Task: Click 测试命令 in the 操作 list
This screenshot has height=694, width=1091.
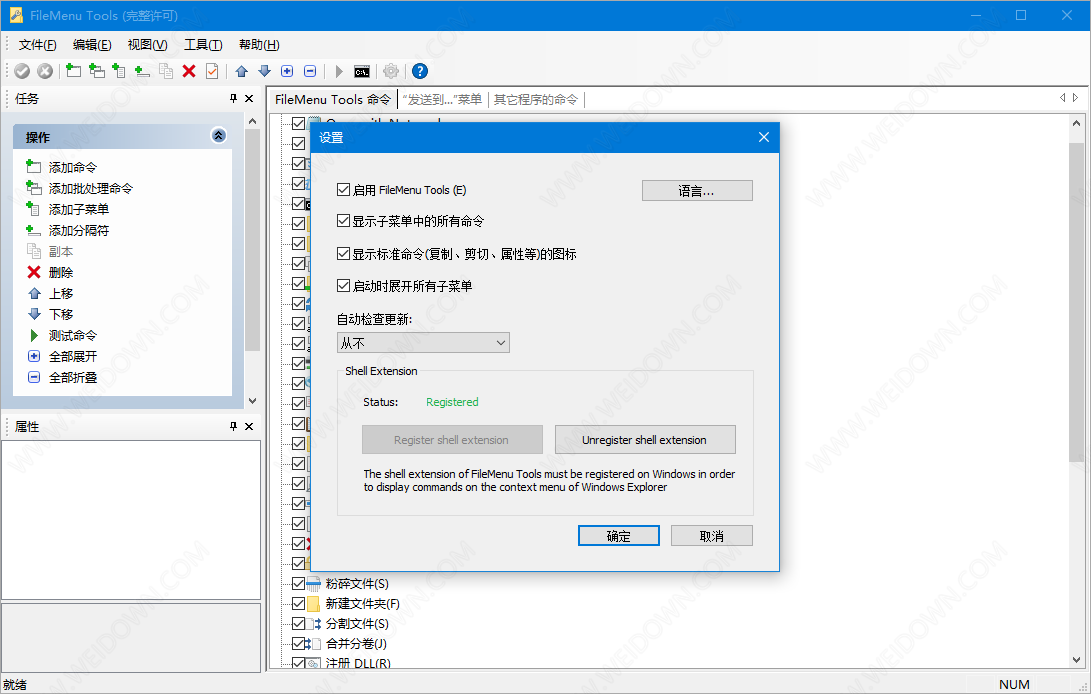Action: click(x=72, y=336)
